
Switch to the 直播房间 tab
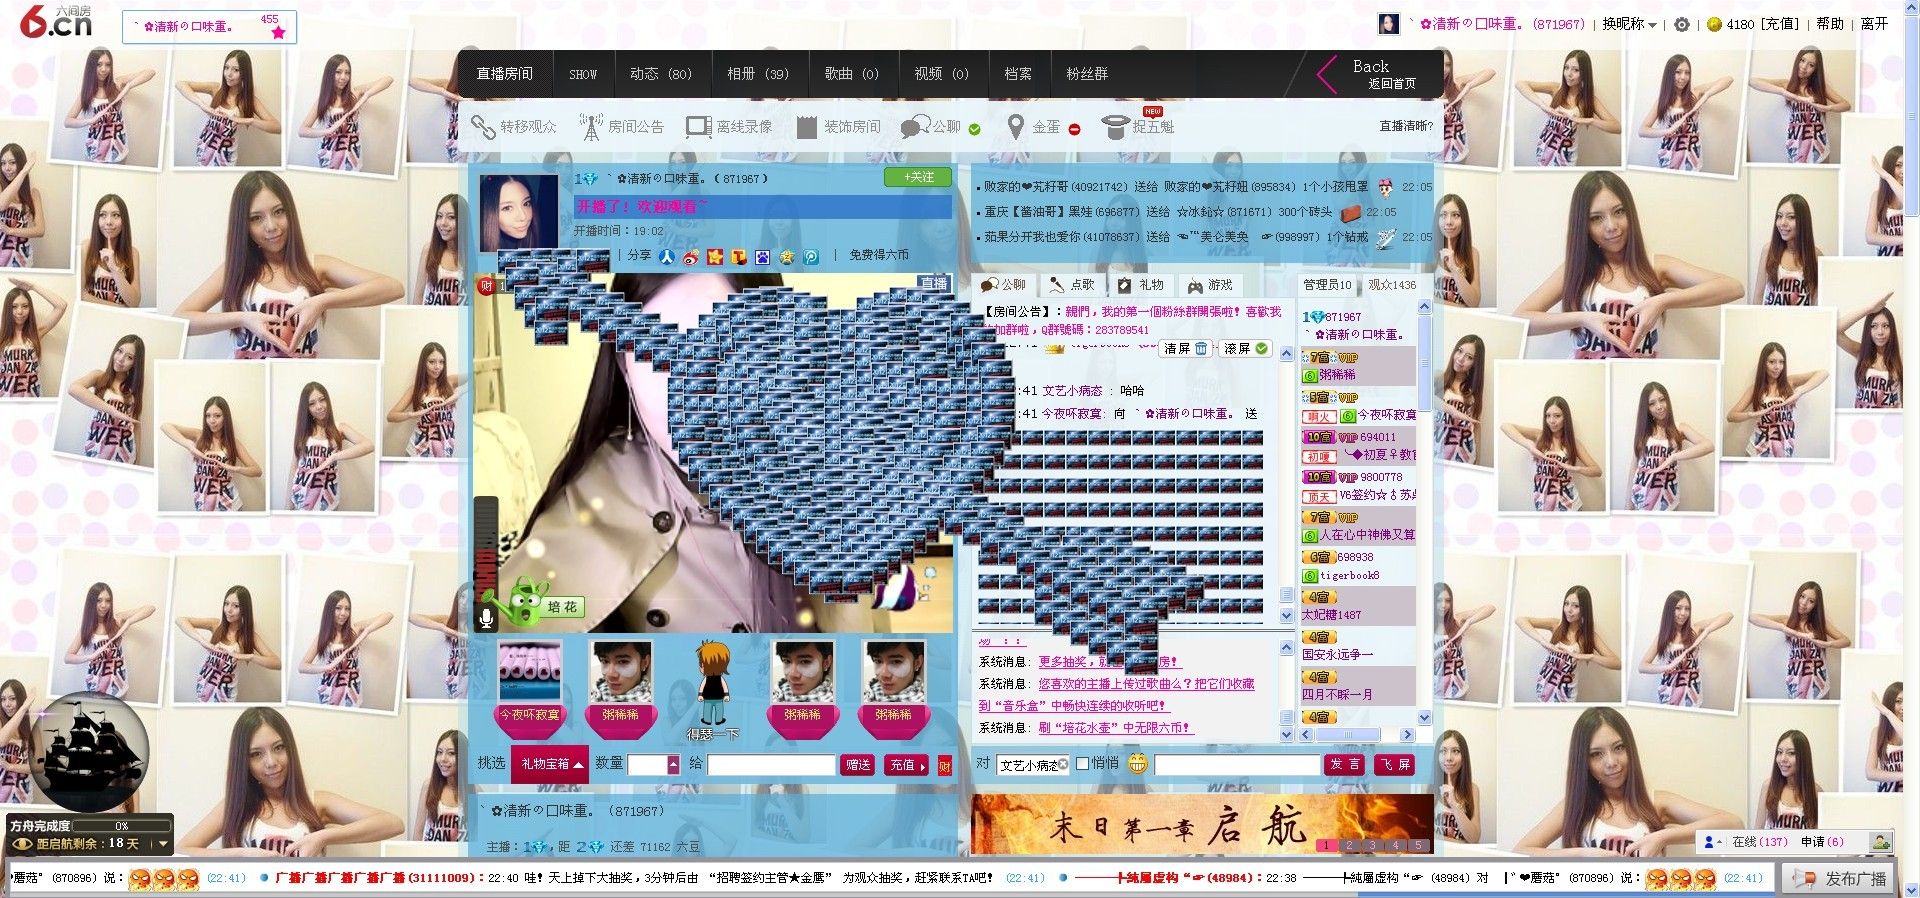pyautogui.click(x=504, y=74)
